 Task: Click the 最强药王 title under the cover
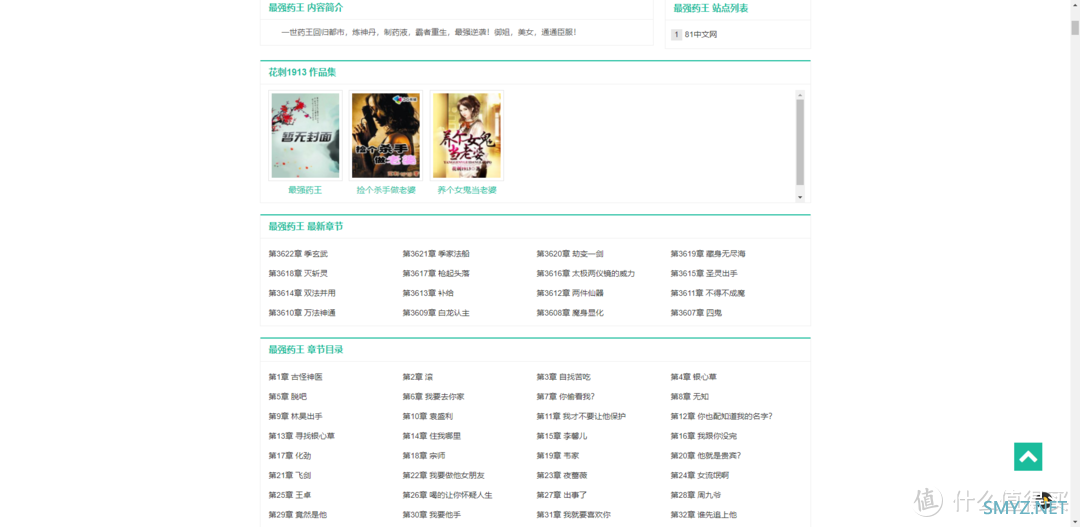click(305, 190)
